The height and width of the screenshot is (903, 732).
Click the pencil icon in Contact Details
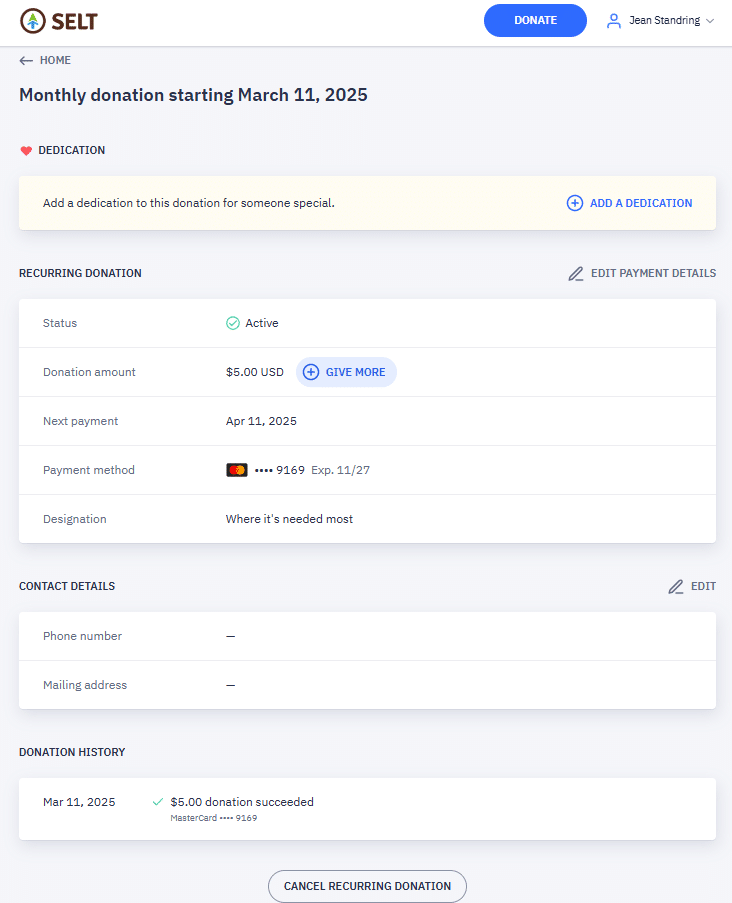[676, 587]
